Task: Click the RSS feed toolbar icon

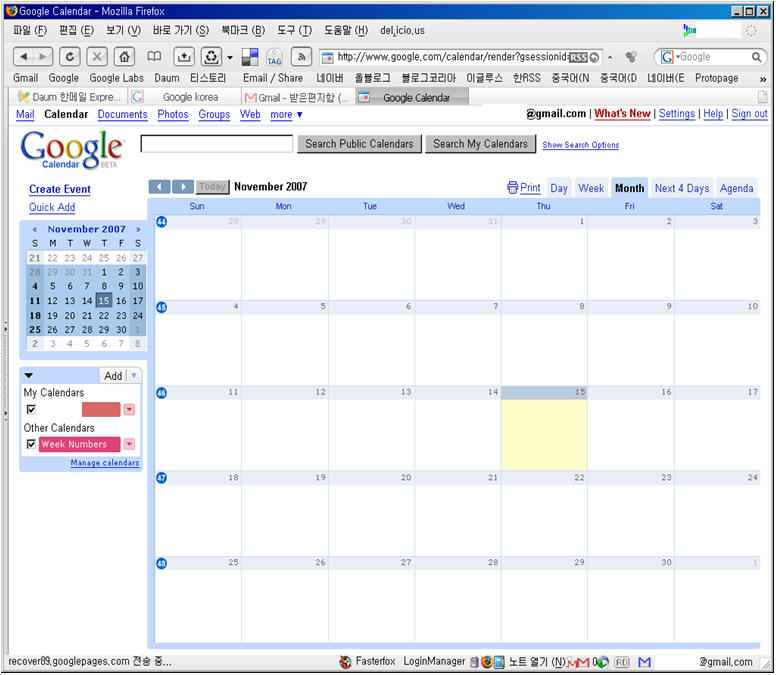Action: (x=301, y=57)
